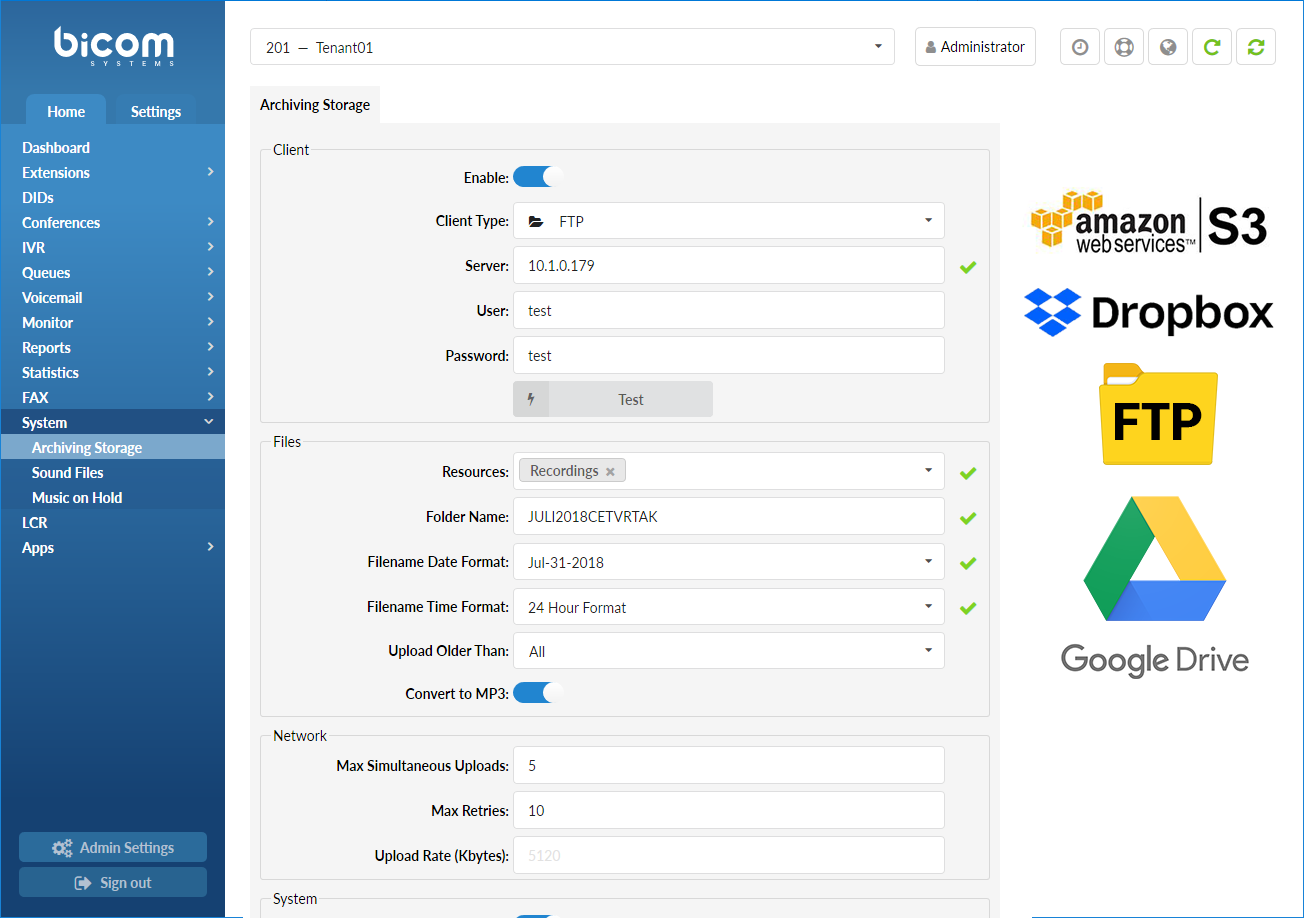Remove the Recordings tag with its x
The width and height of the screenshot is (1304, 918).
coord(610,472)
